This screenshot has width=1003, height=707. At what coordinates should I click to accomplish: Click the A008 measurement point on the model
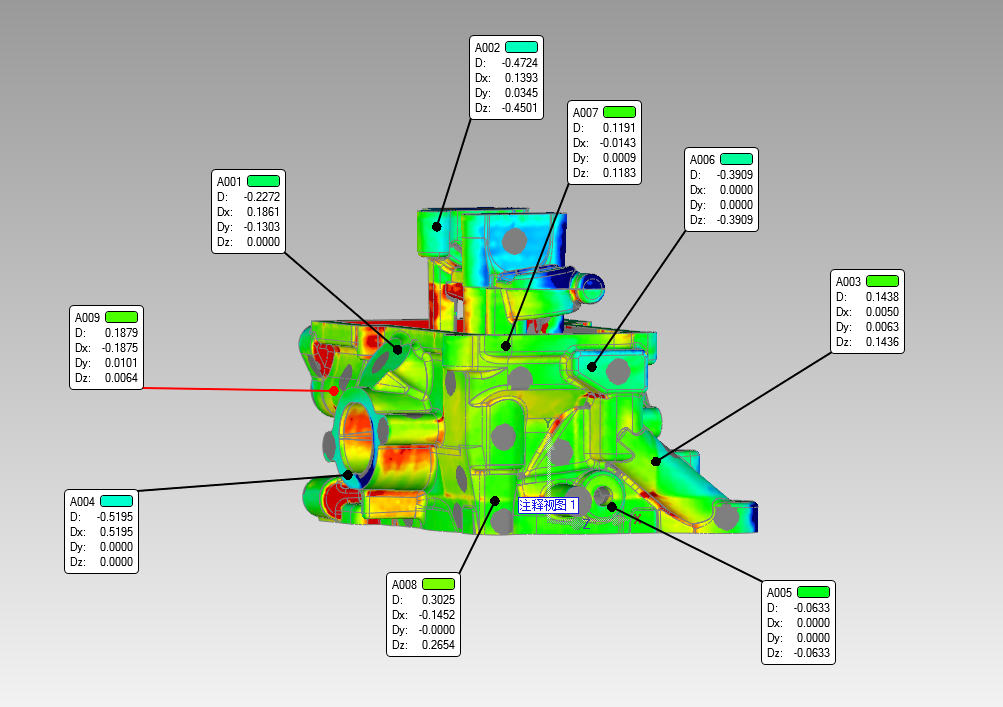[494, 500]
